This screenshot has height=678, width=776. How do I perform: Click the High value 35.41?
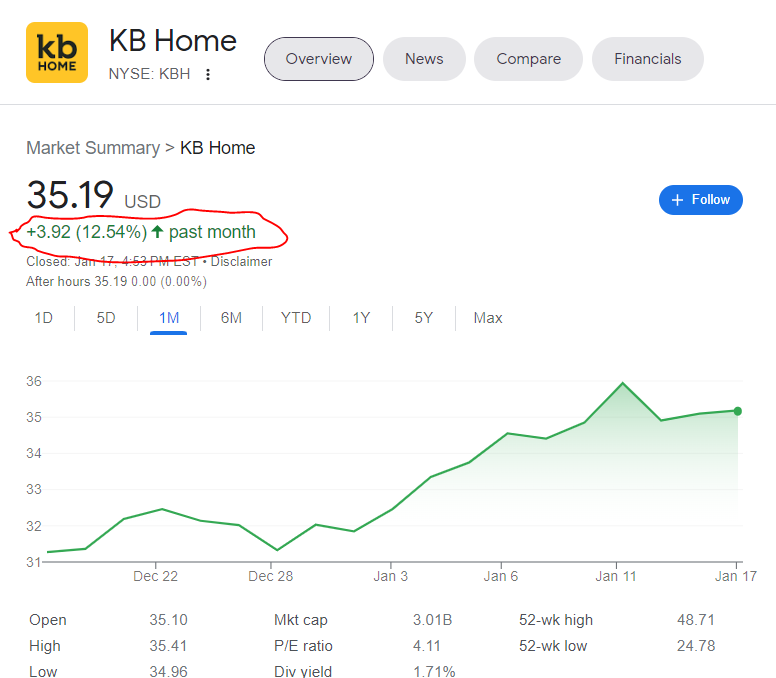(x=168, y=646)
